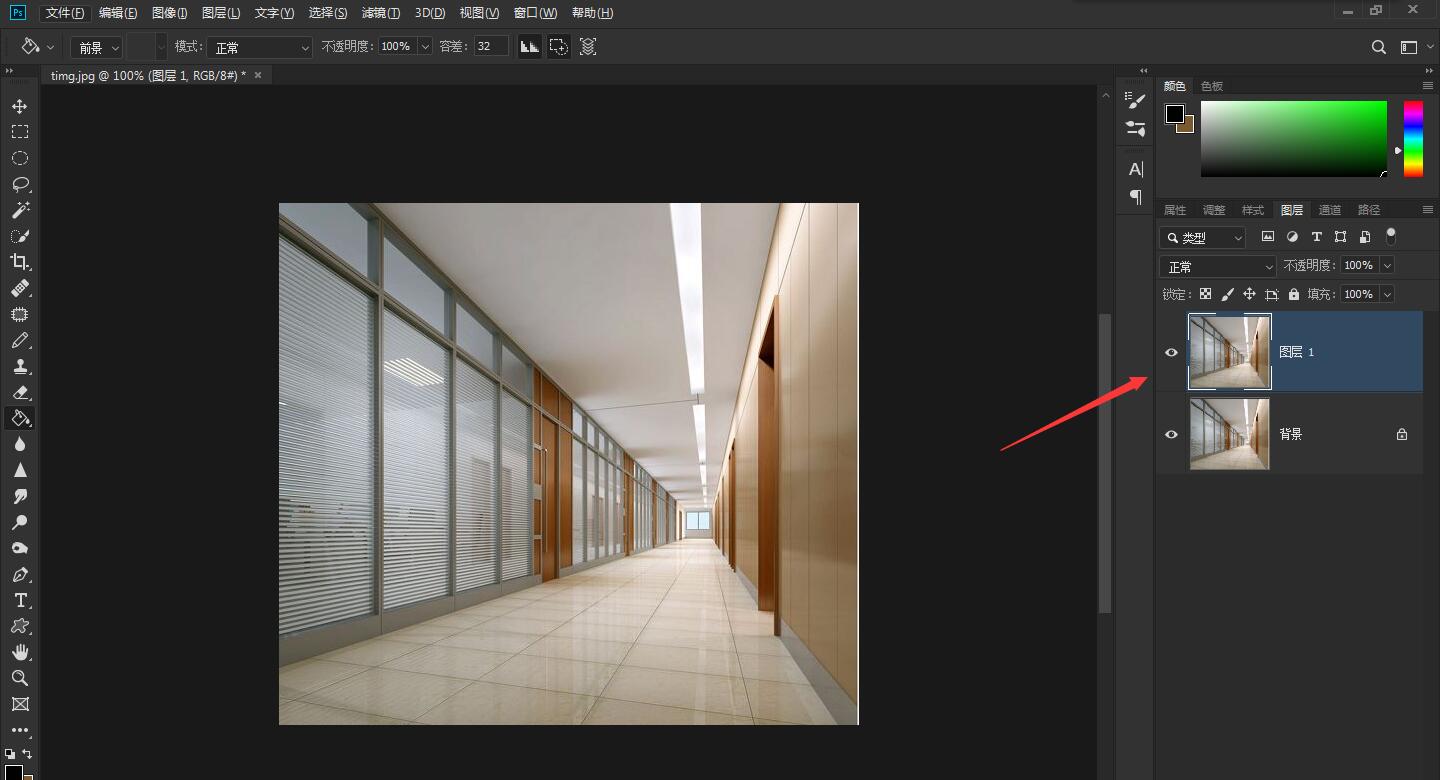Hide the 图层 1 layer eye icon
The height and width of the screenshot is (780, 1440).
(x=1171, y=352)
